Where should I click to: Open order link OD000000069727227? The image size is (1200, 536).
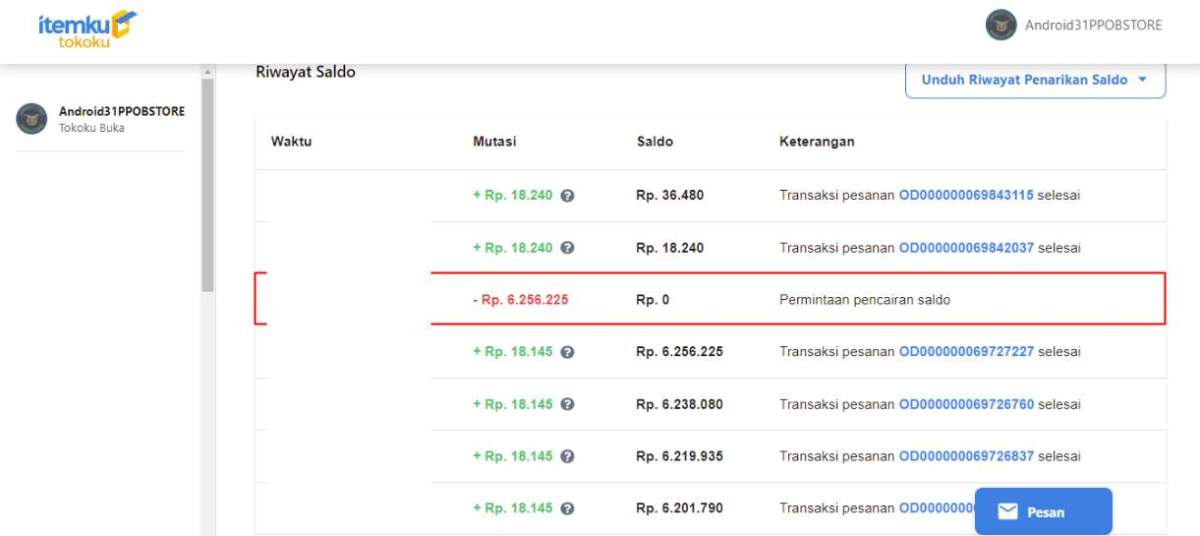[x=965, y=352]
